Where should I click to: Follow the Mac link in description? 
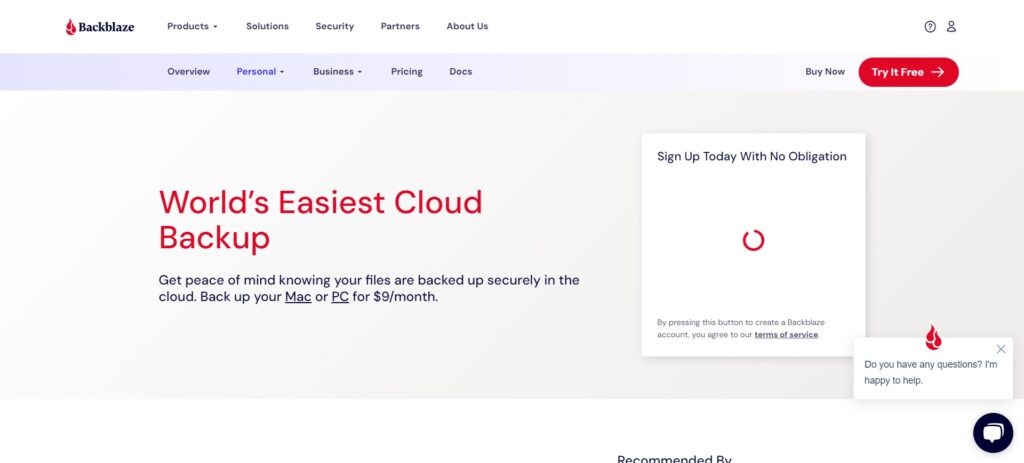click(x=298, y=297)
